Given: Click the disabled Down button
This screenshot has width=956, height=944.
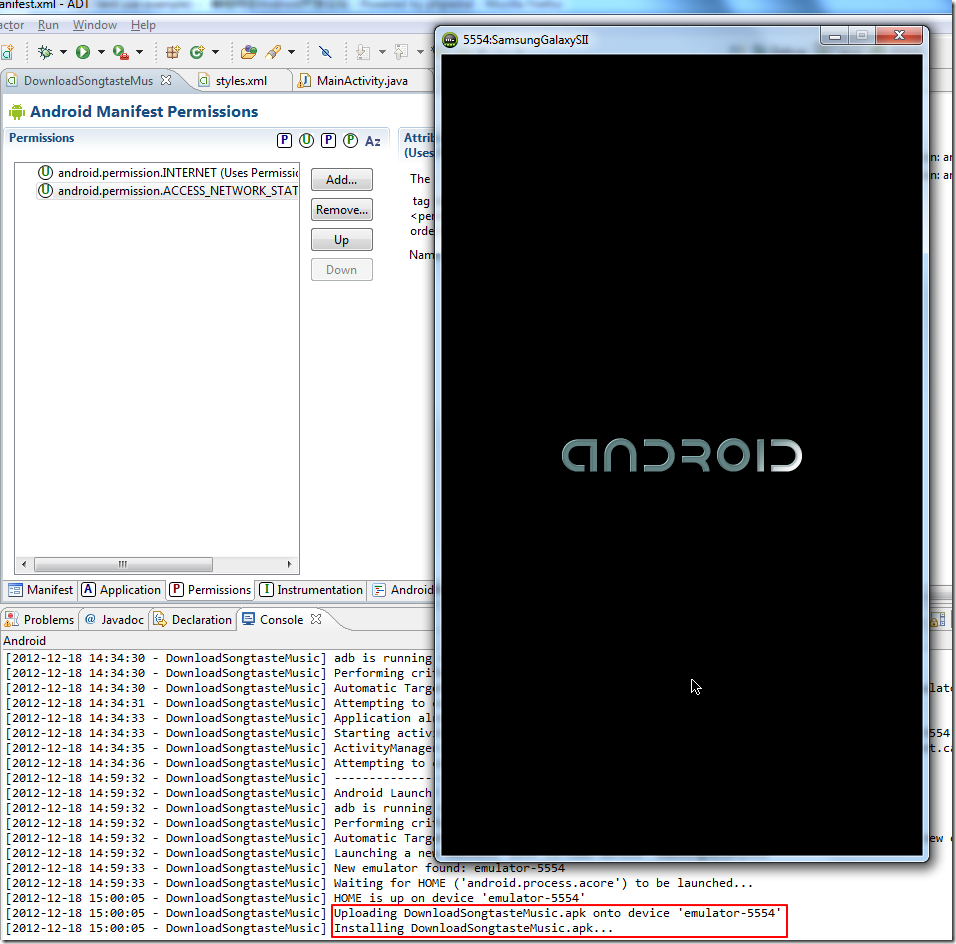Looking at the screenshot, I should (341, 270).
